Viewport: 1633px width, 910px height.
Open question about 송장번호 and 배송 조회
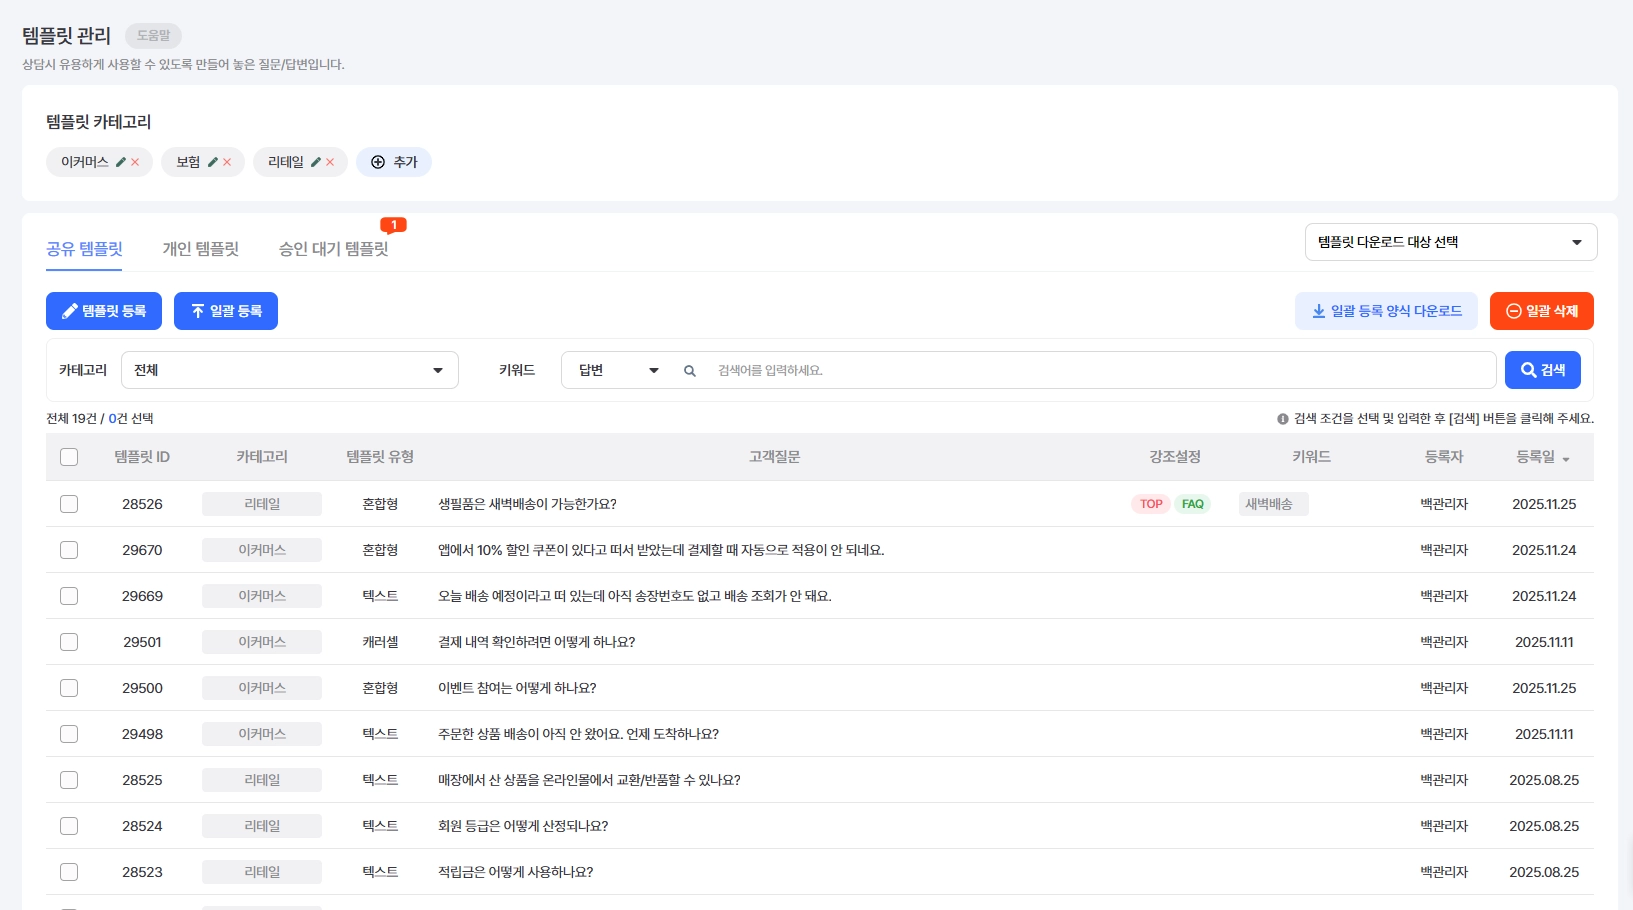pyautogui.click(x=635, y=596)
